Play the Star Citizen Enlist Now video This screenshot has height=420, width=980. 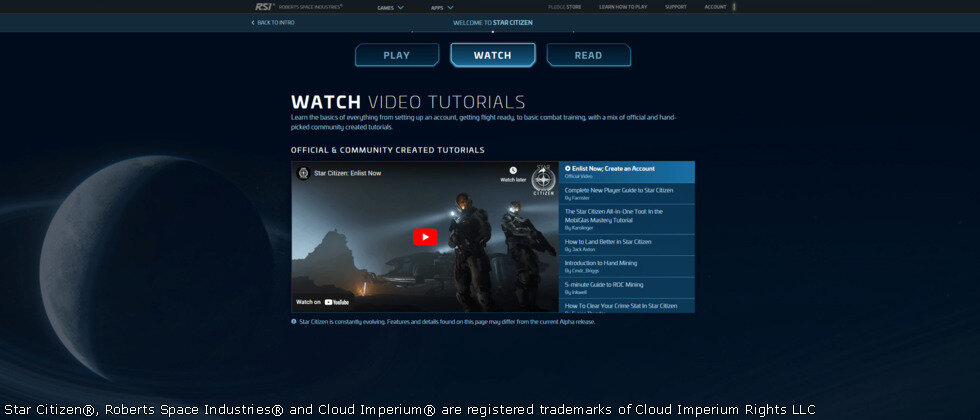pyautogui.click(x=425, y=237)
